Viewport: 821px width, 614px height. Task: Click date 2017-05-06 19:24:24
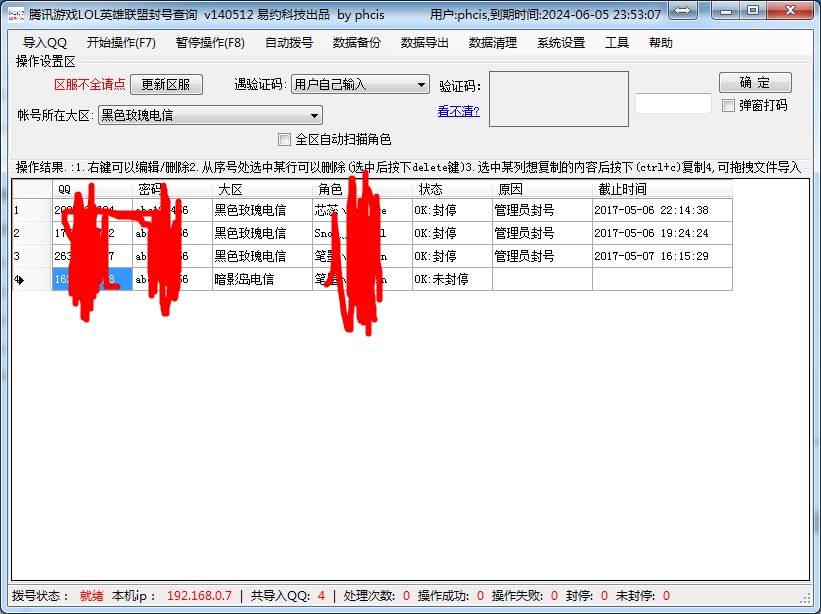tap(662, 233)
